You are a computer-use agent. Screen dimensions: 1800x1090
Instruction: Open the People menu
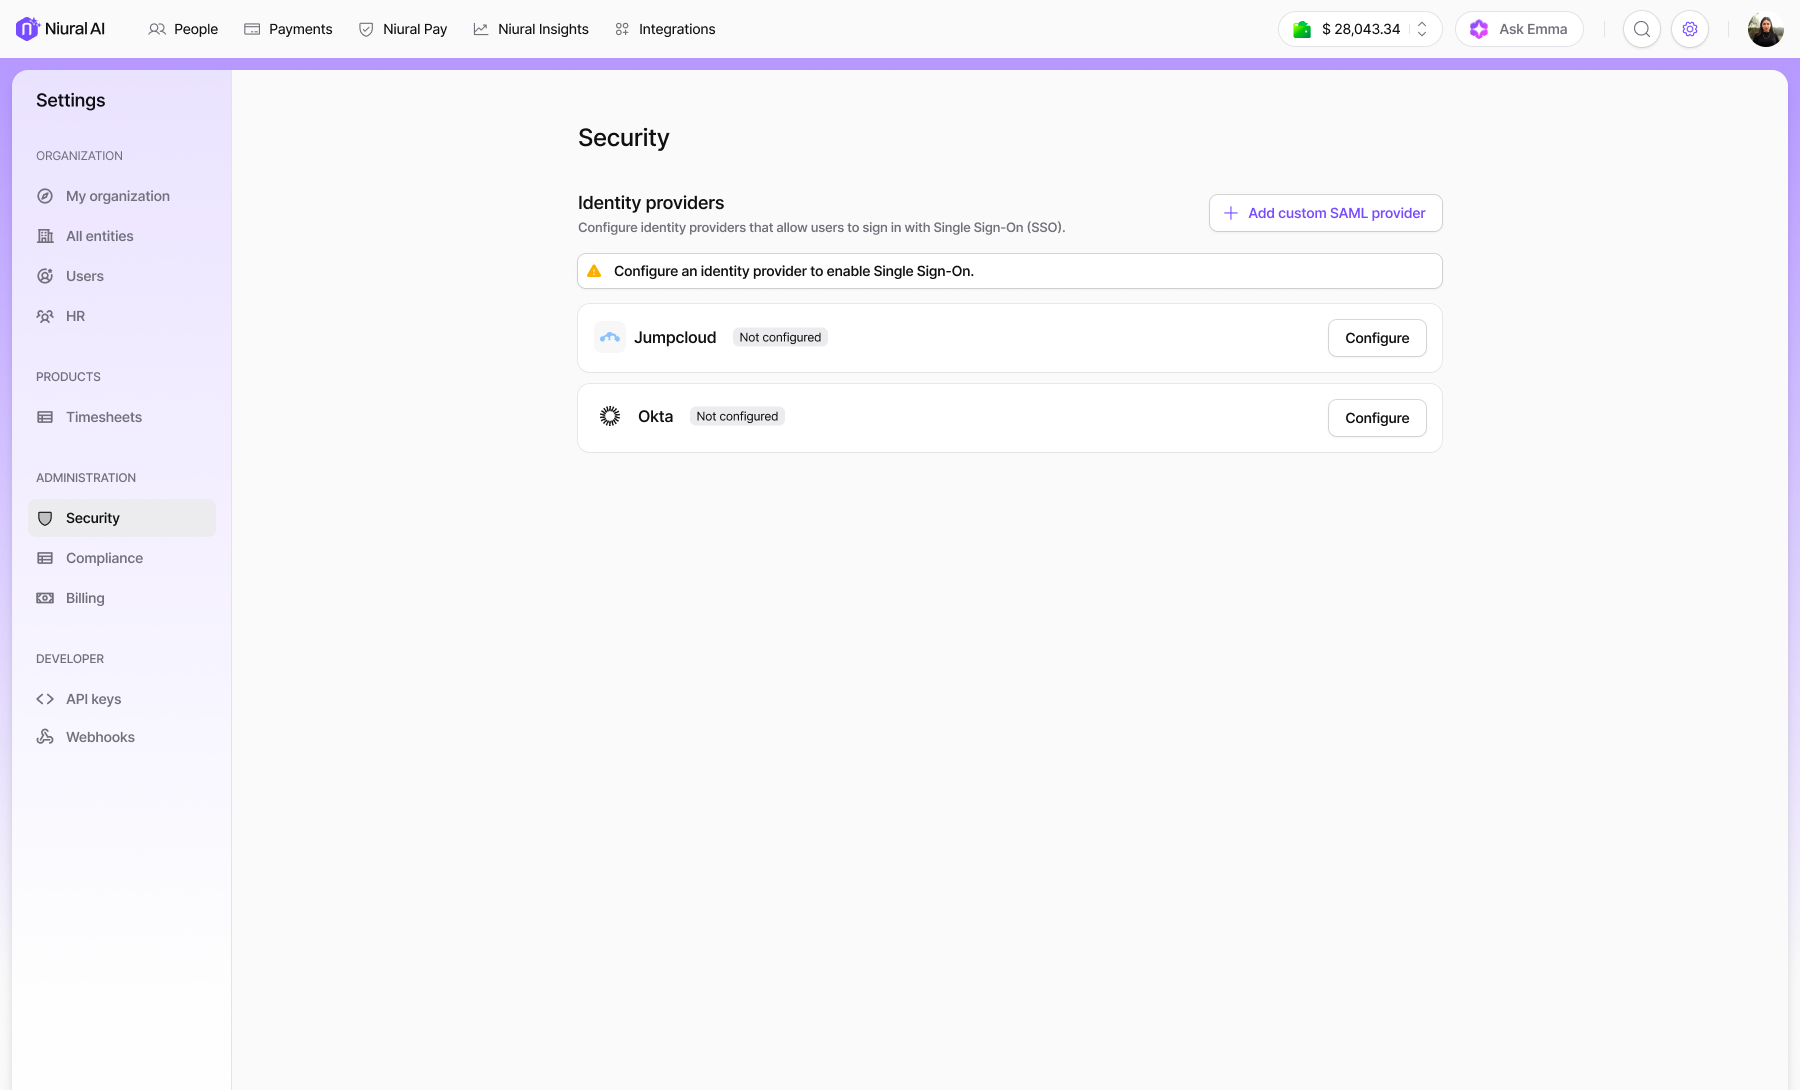(x=183, y=29)
